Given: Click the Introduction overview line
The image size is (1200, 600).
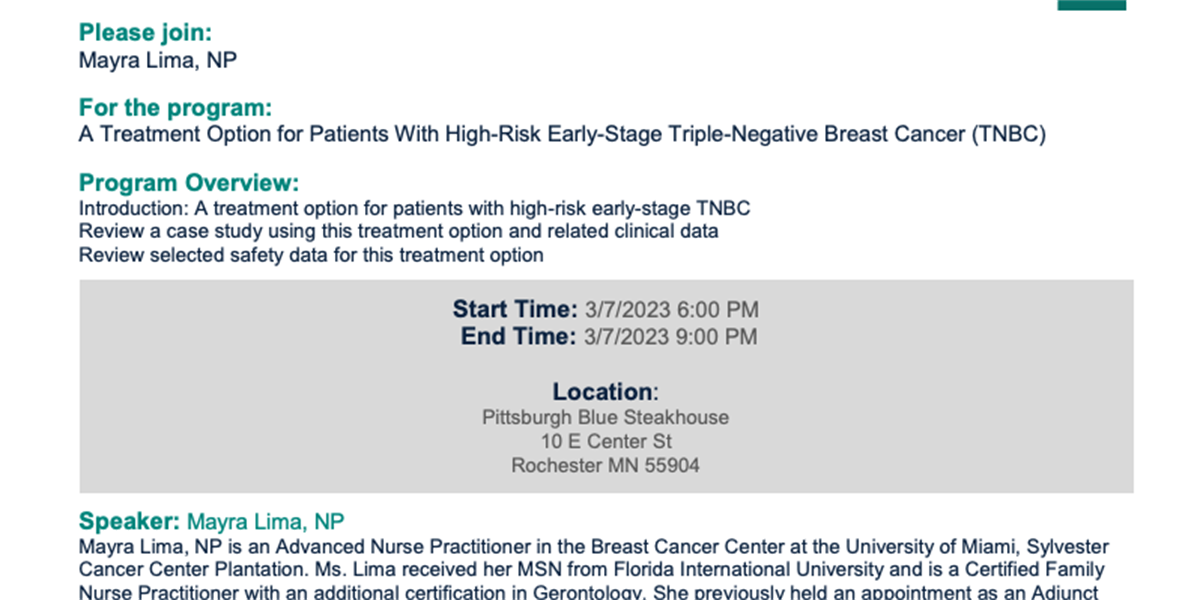Looking at the screenshot, I should coord(414,209).
